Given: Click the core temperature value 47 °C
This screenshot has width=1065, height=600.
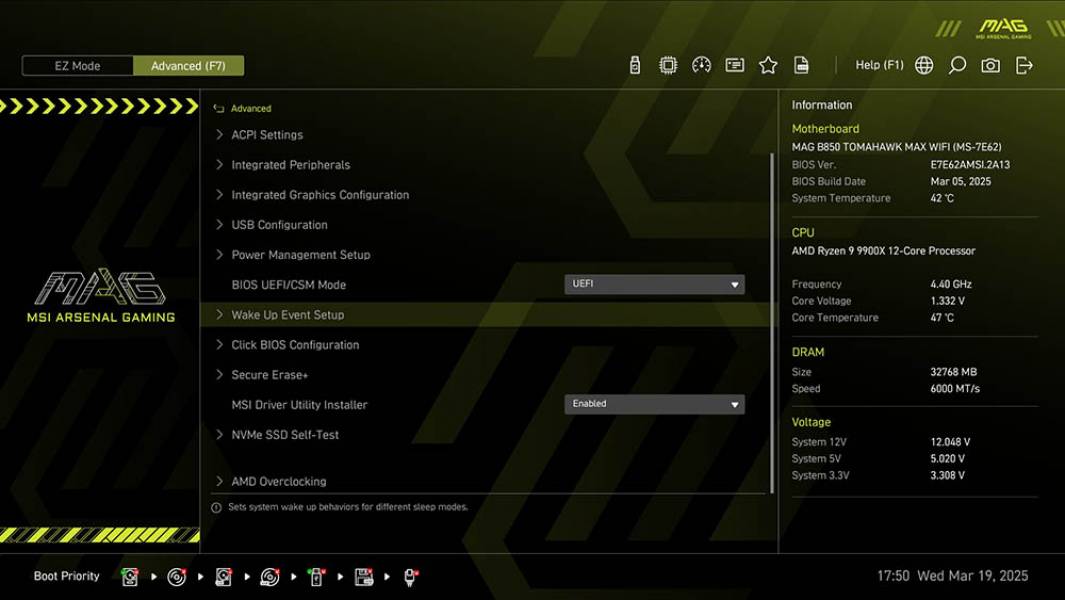Looking at the screenshot, I should [x=941, y=317].
